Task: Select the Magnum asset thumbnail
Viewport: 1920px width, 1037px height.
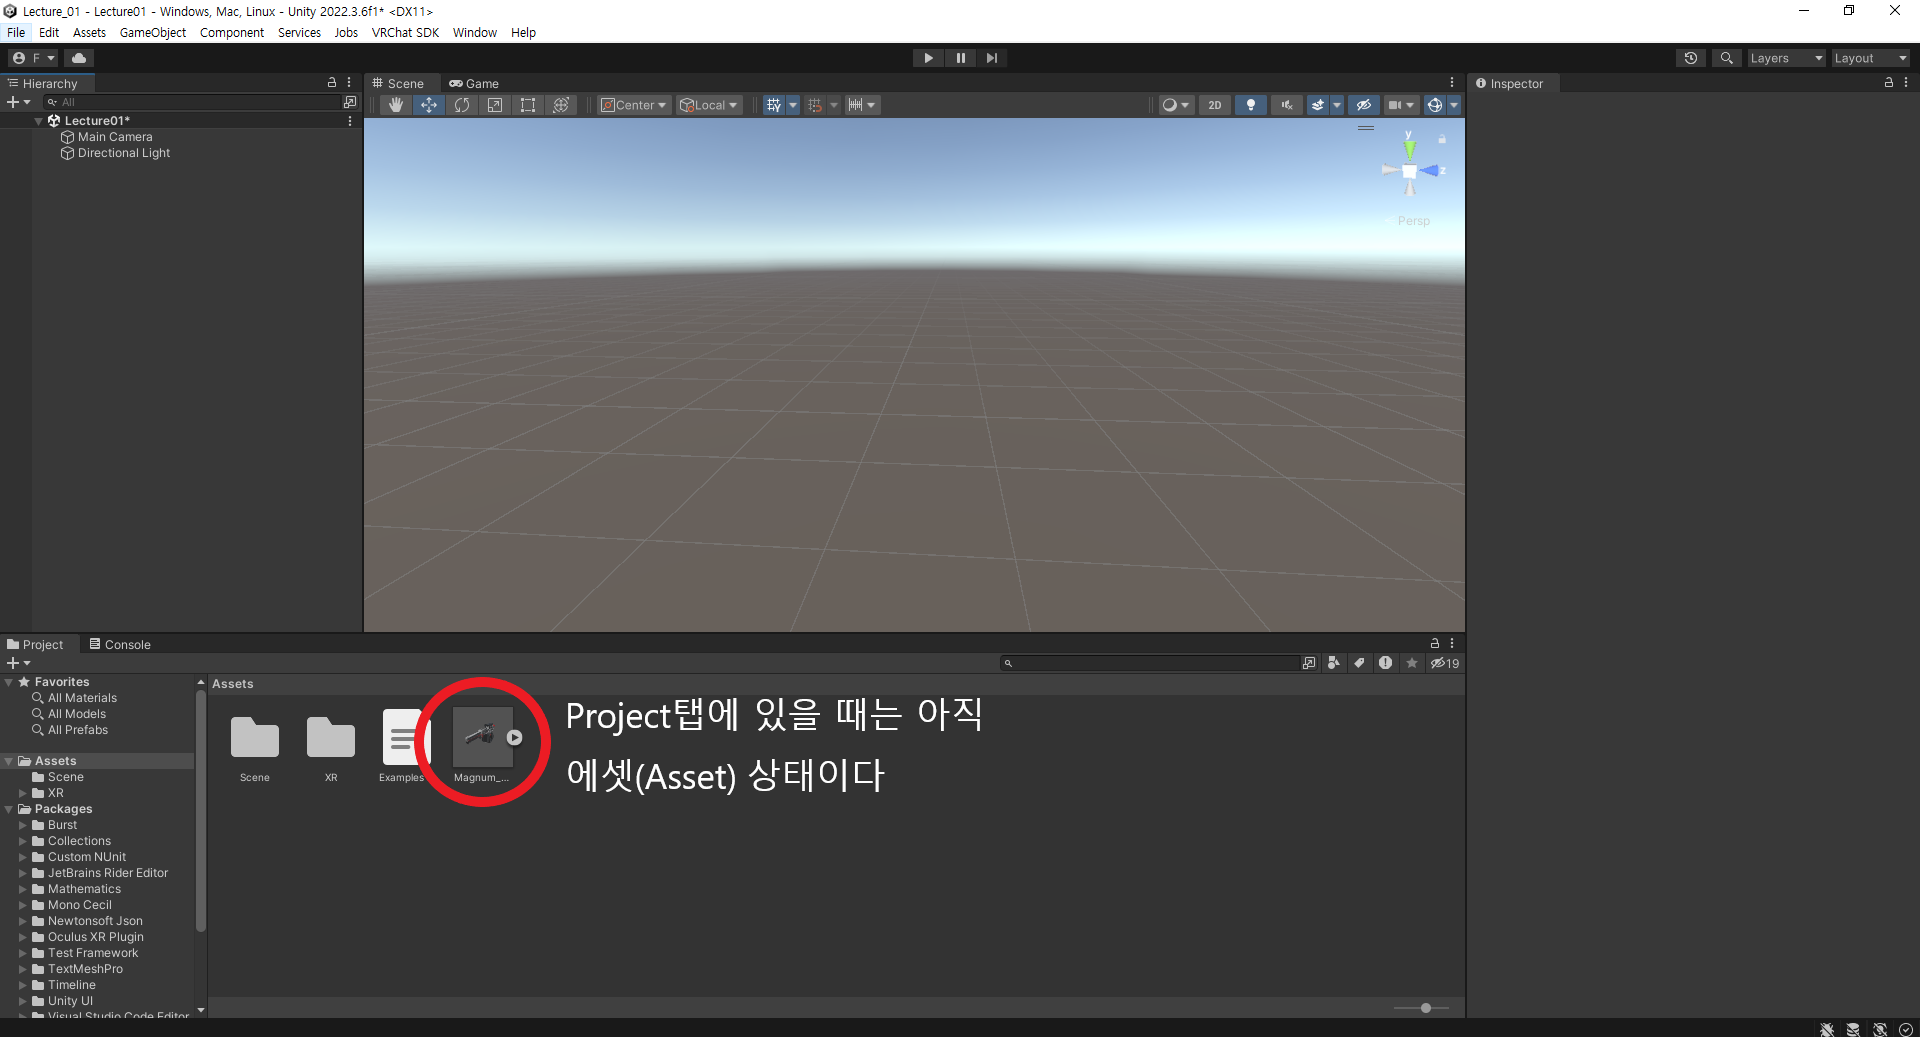Action: point(482,738)
